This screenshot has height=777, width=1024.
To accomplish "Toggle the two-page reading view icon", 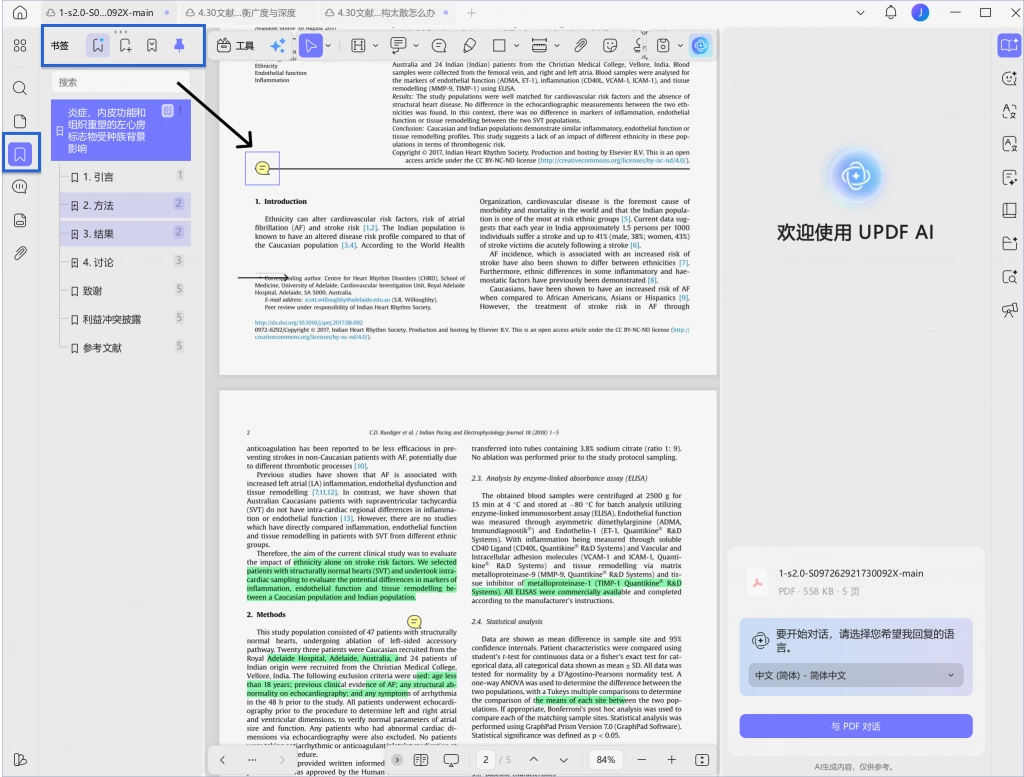I will pos(421,760).
